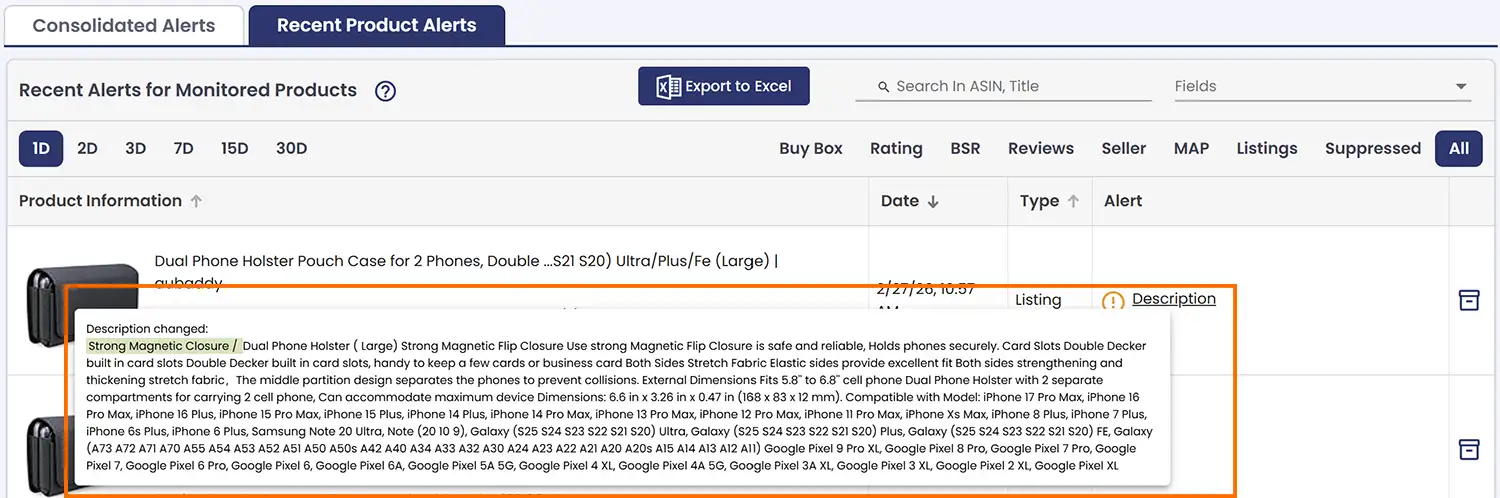Archive the first product alert row

[x=1468, y=300]
